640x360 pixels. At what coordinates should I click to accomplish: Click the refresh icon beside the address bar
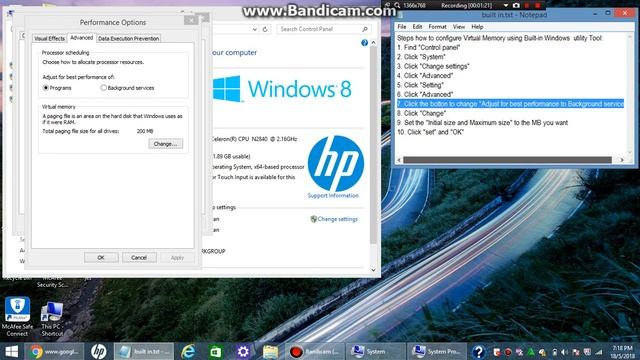265,29
